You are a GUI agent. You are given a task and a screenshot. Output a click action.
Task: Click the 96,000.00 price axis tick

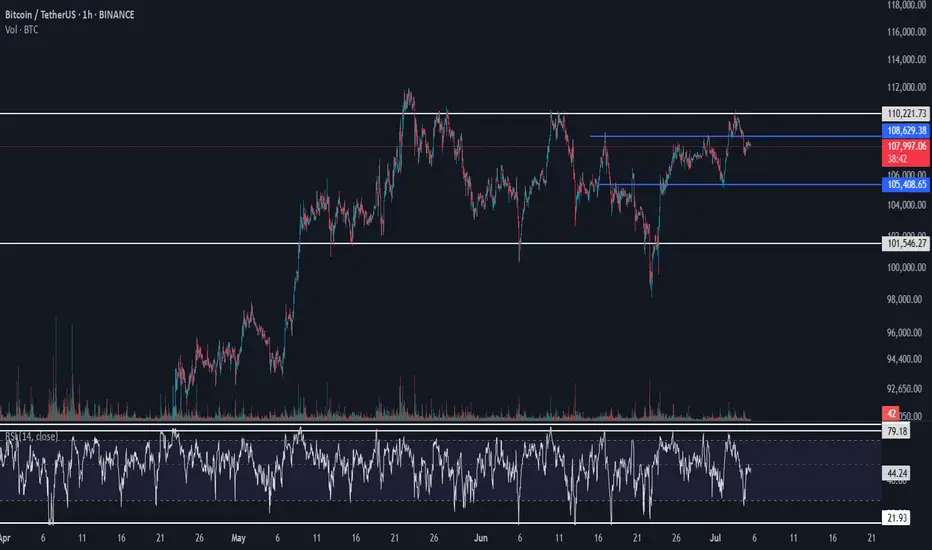(904, 333)
